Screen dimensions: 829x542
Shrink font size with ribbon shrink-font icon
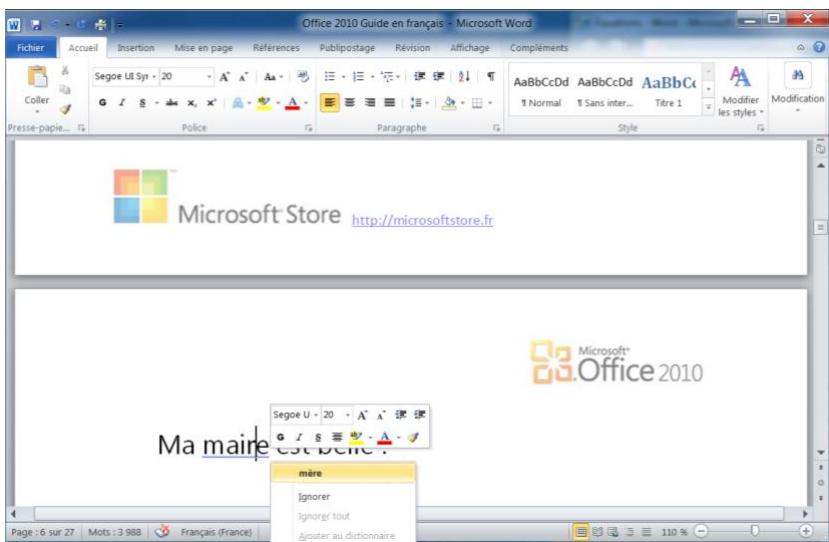[x=243, y=77]
